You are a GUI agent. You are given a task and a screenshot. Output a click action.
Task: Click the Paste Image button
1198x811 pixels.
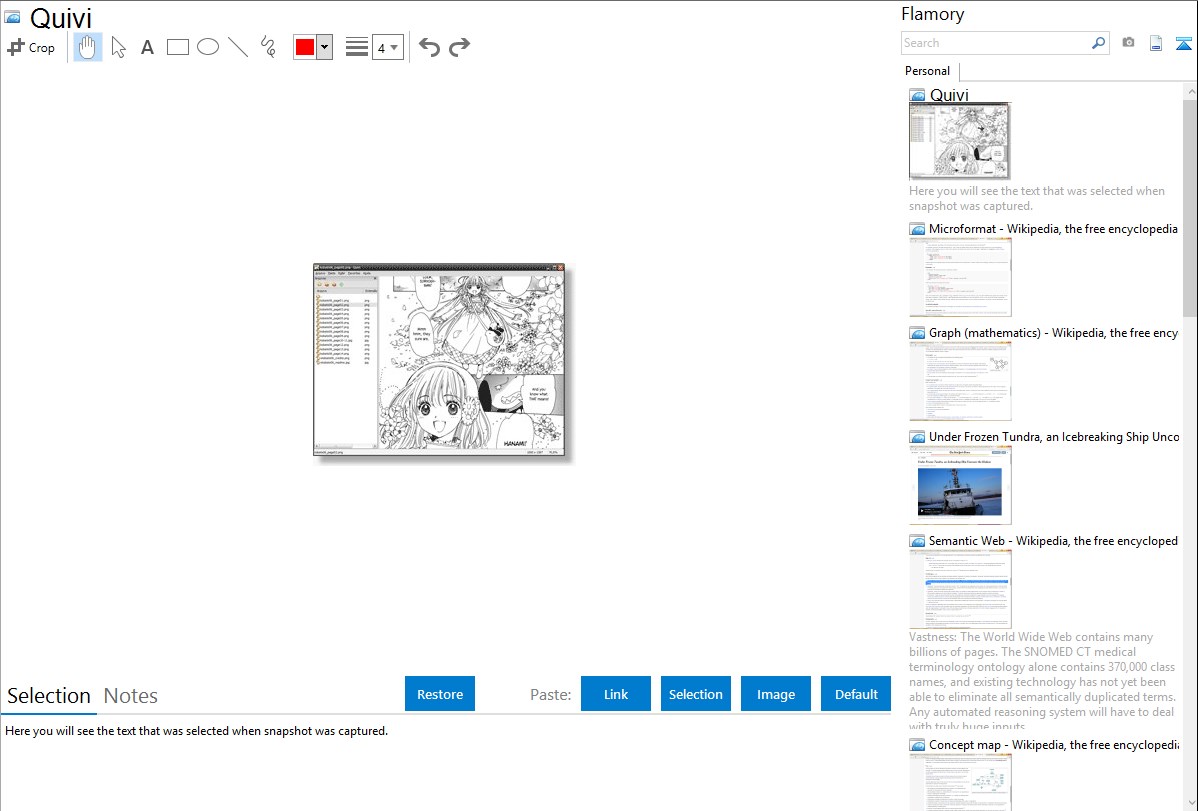click(x=776, y=694)
